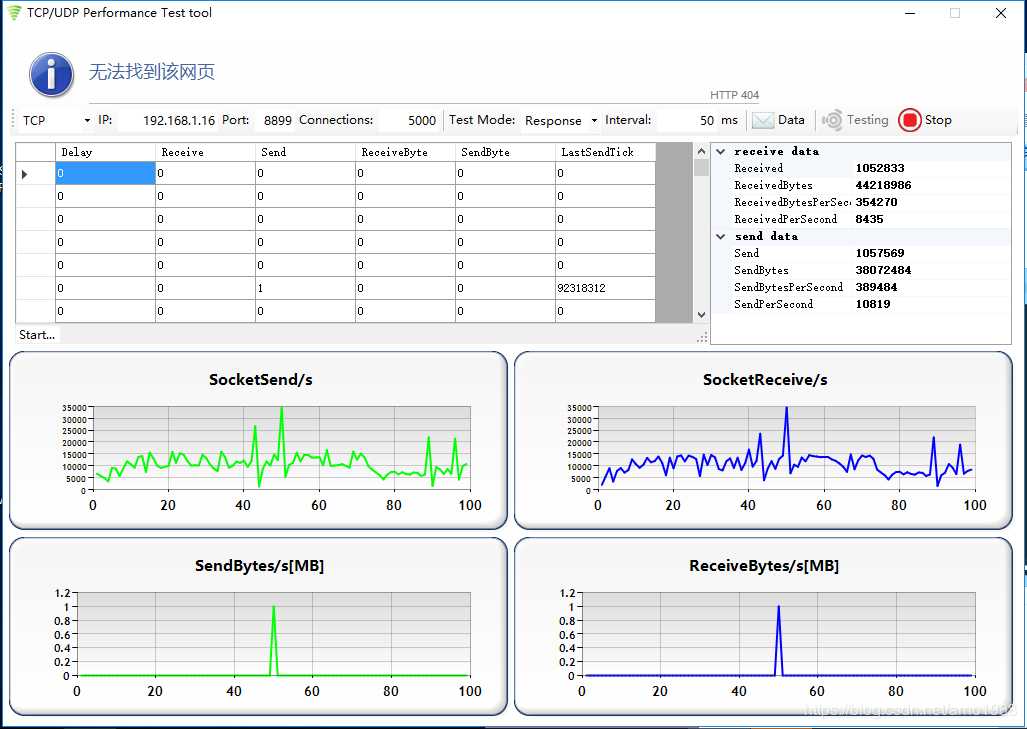Click the grid scrollbar up arrow
Viewport: 1027px width, 729px height.
click(701, 151)
